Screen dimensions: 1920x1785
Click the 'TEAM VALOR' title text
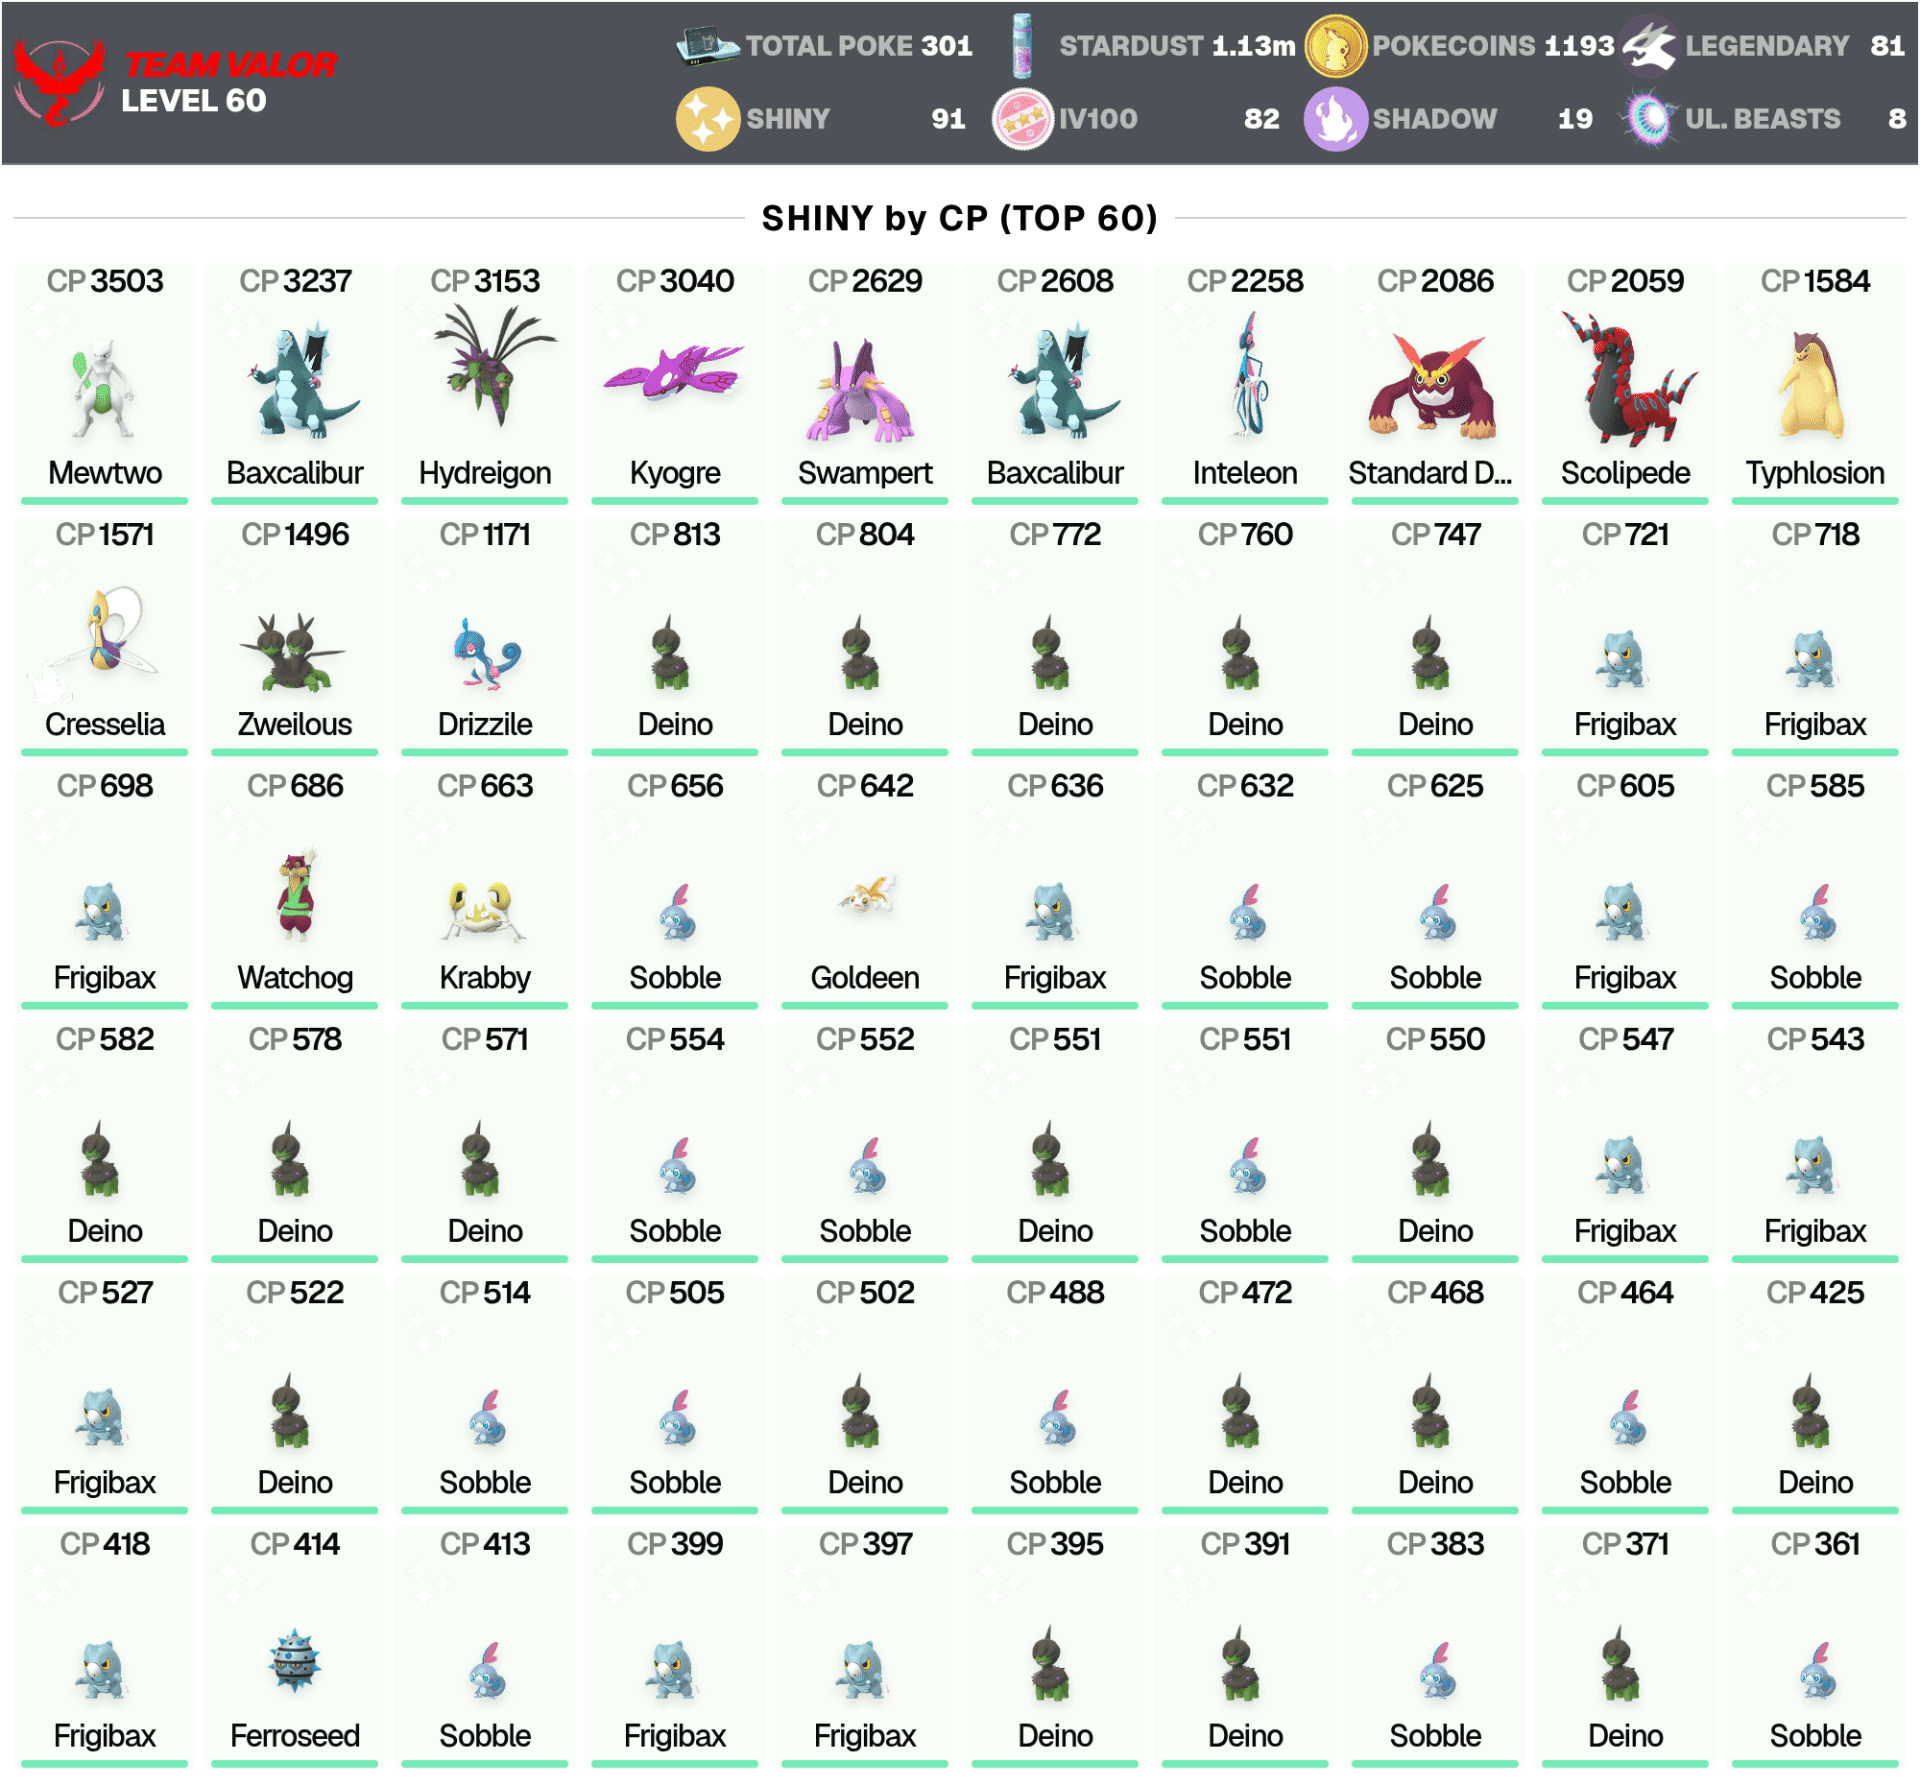(x=230, y=65)
